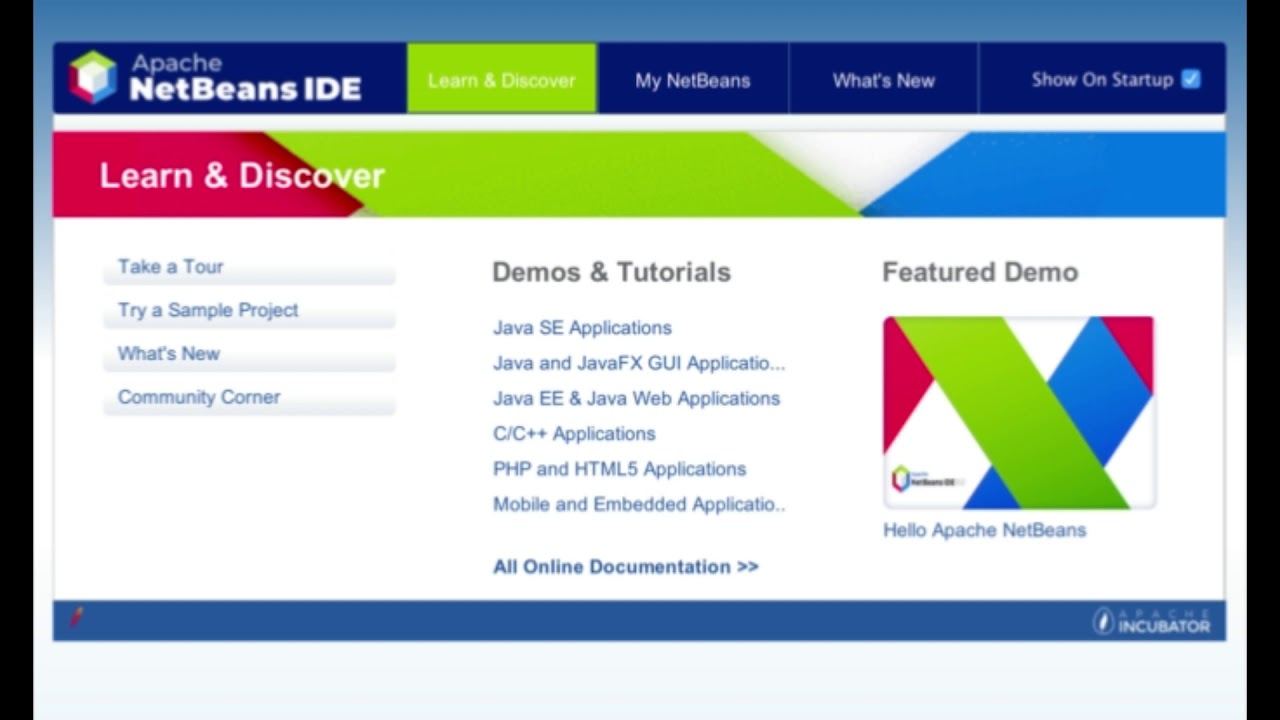Open All Online Documentation link
The height and width of the screenshot is (720, 1280).
coord(626,567)
